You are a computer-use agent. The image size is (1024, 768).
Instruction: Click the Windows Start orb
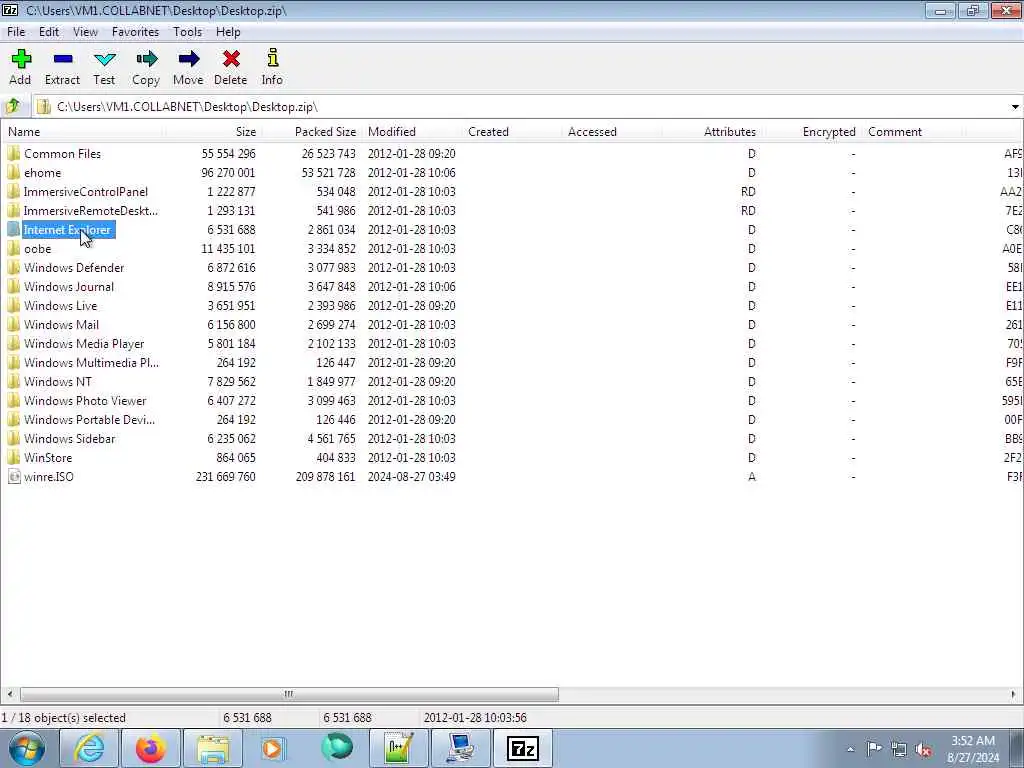[x=27, y=748]
